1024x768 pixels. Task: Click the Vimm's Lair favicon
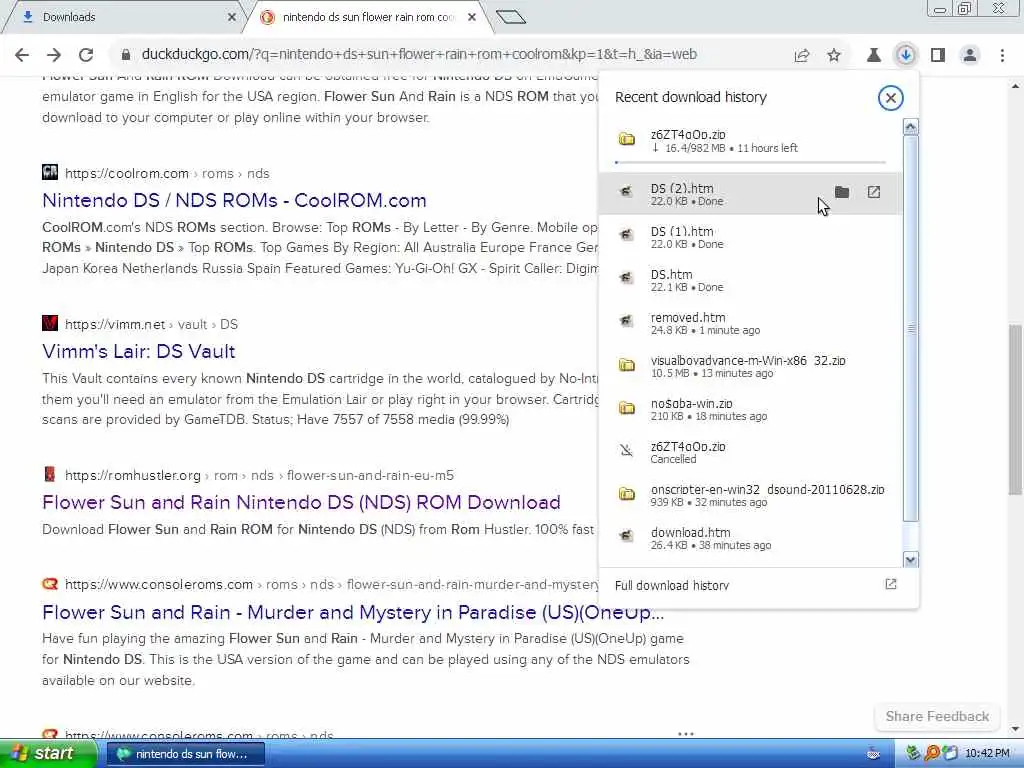[x=50, y=323]
